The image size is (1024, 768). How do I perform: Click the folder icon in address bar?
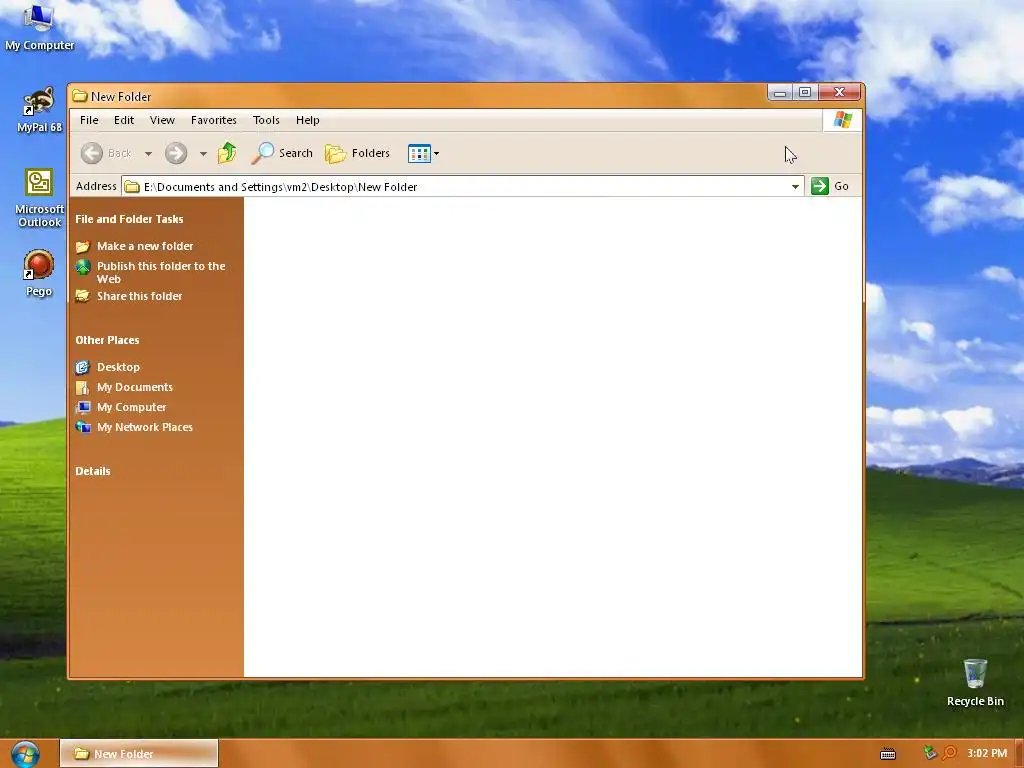coord(132,187)
